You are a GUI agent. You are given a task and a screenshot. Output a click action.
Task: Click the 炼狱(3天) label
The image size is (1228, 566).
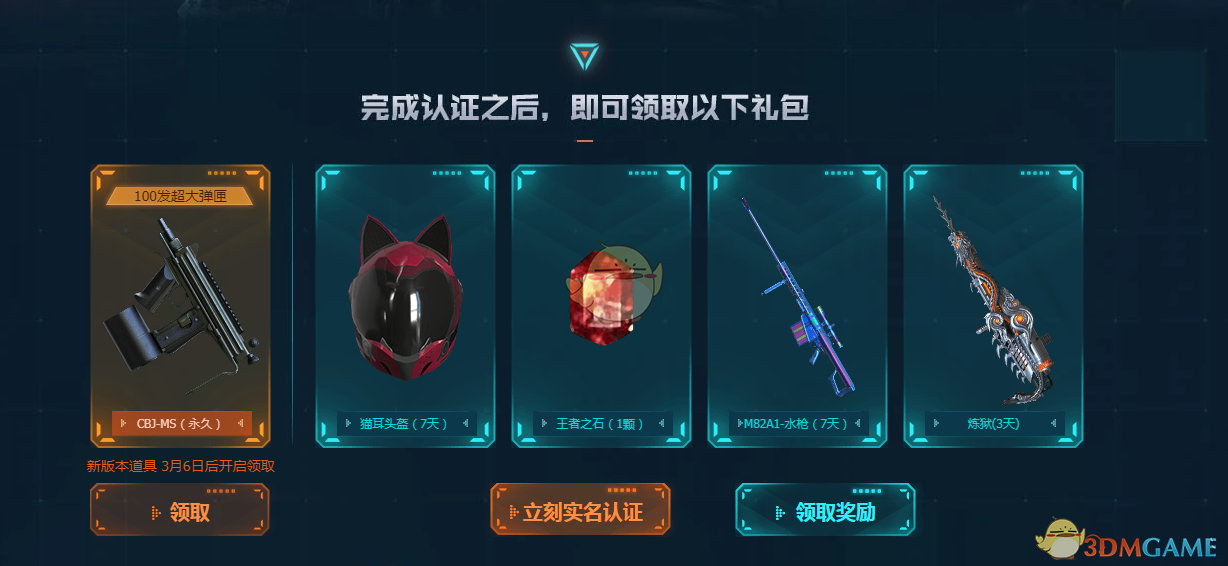tap(993, 423)
